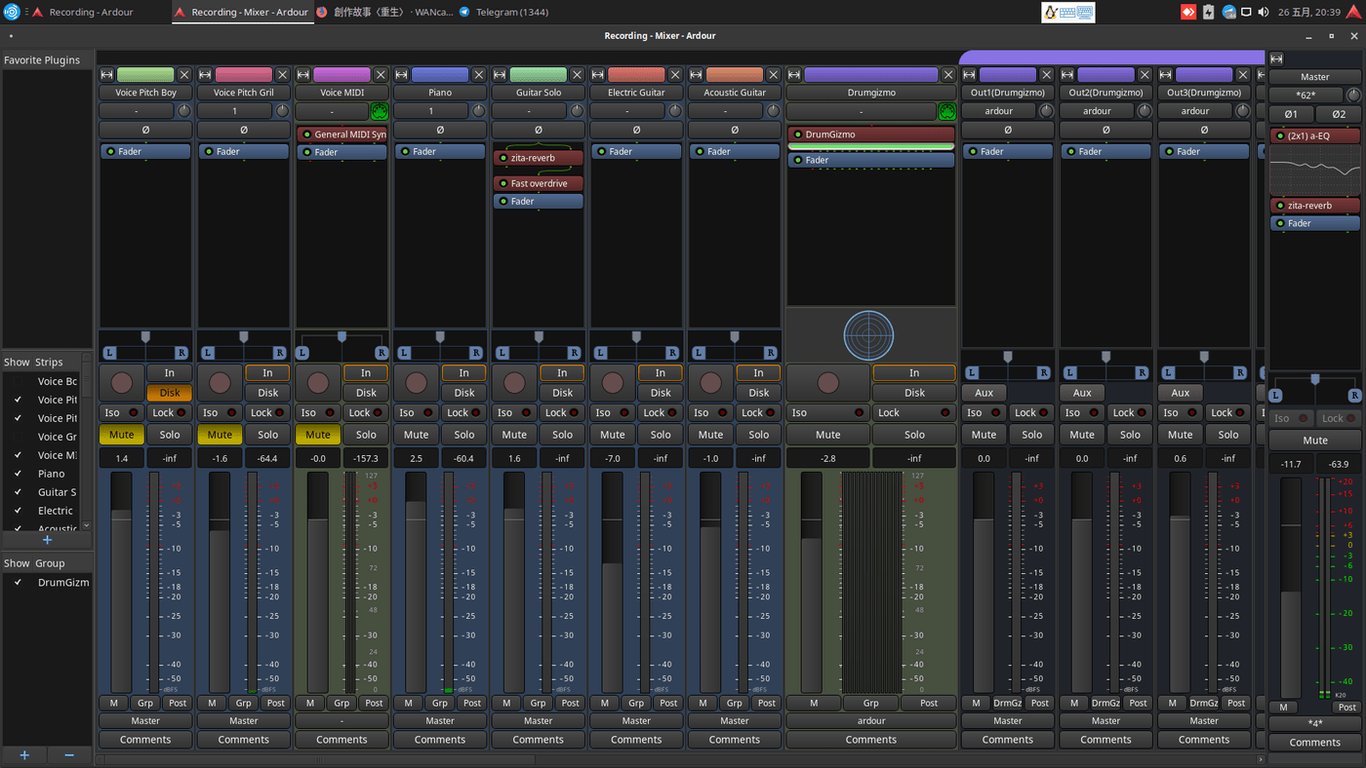The width and height of the screenshot is (1366, 768).
Task: Click trim knob on Out1(Drumgizmo) strip
Action: [1046, 111]
